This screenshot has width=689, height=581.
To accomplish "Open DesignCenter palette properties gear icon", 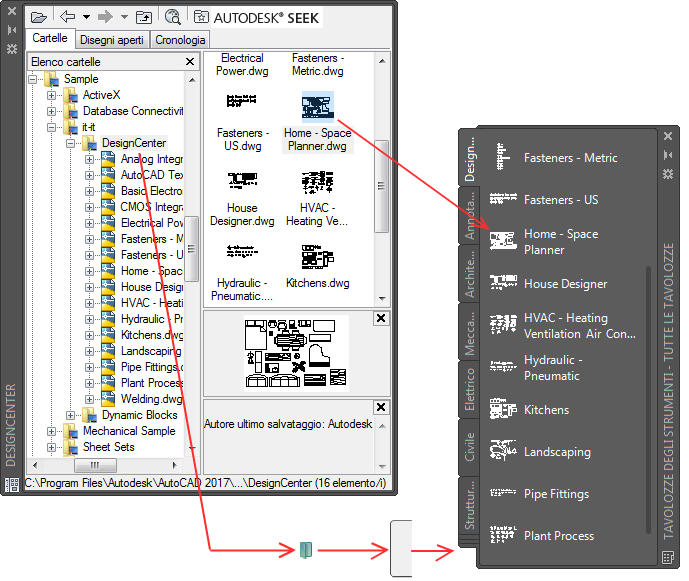I will pos(12,48).
